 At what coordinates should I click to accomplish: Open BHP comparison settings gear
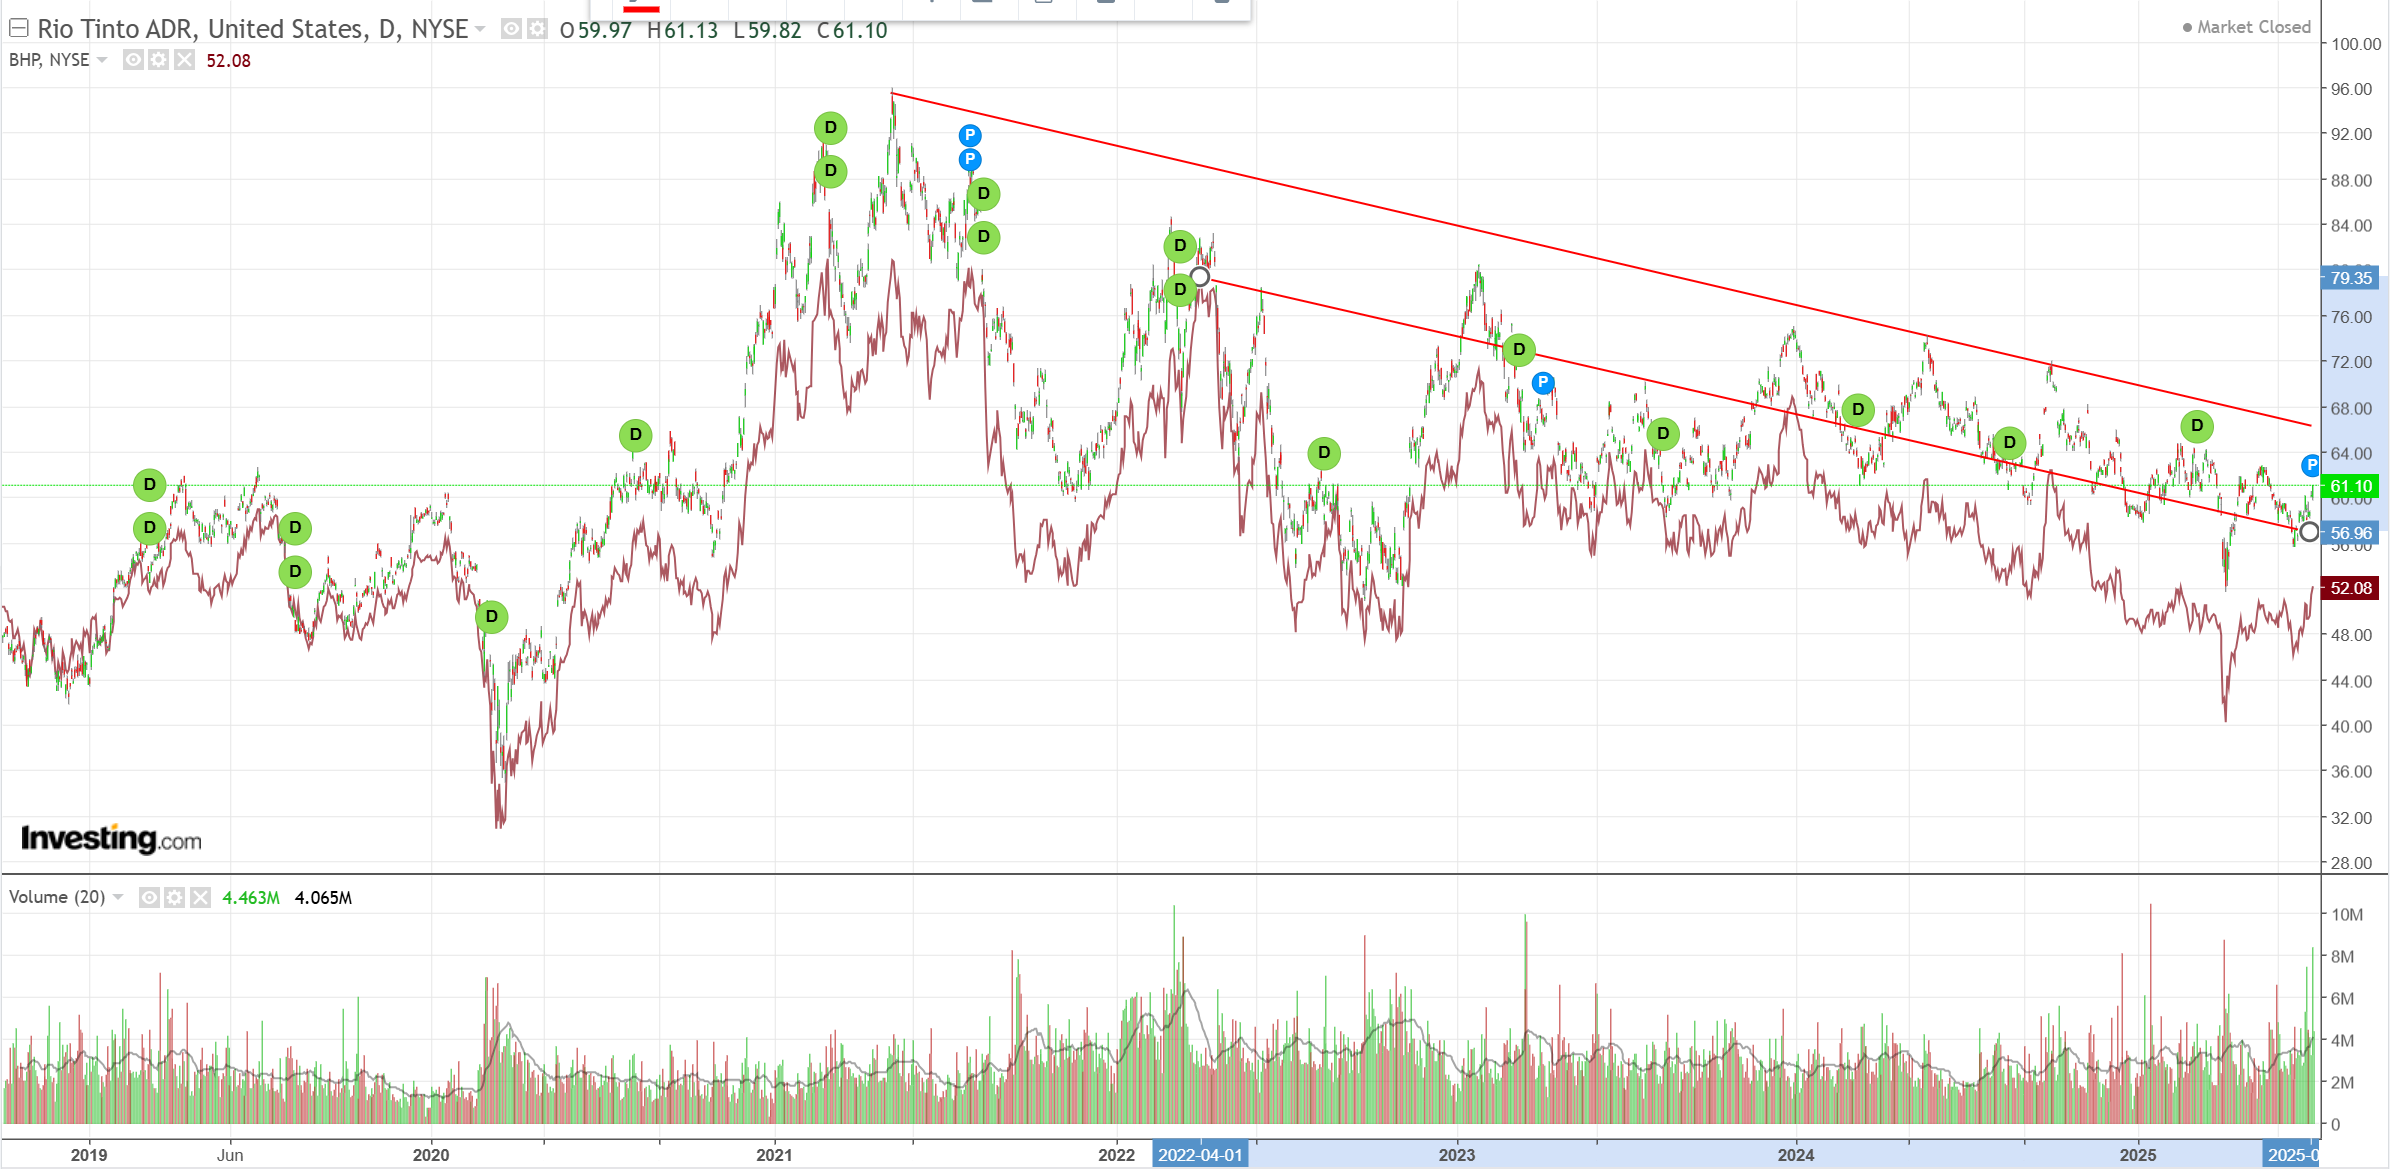(158, 60)
